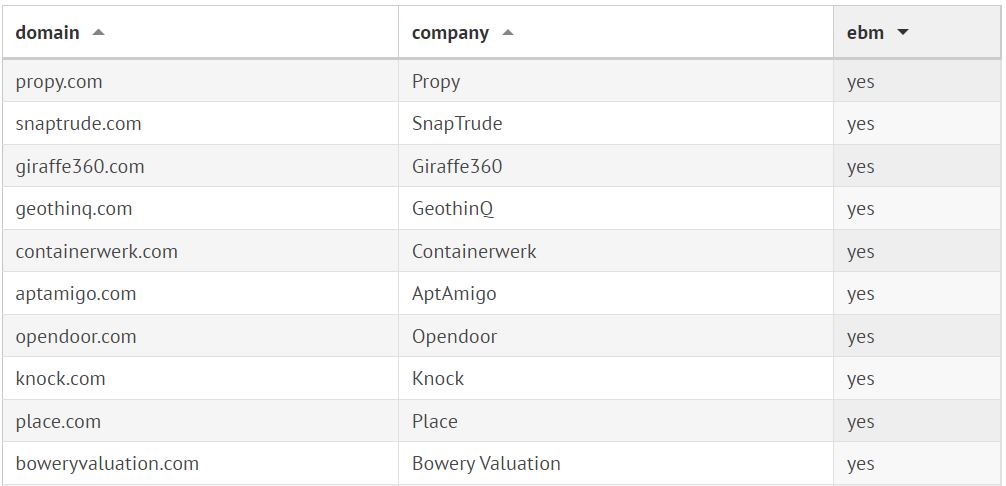Select the Knock company cell
Image resolution: width=1006 pixels, height=486 pixels.
pos(438,379)
